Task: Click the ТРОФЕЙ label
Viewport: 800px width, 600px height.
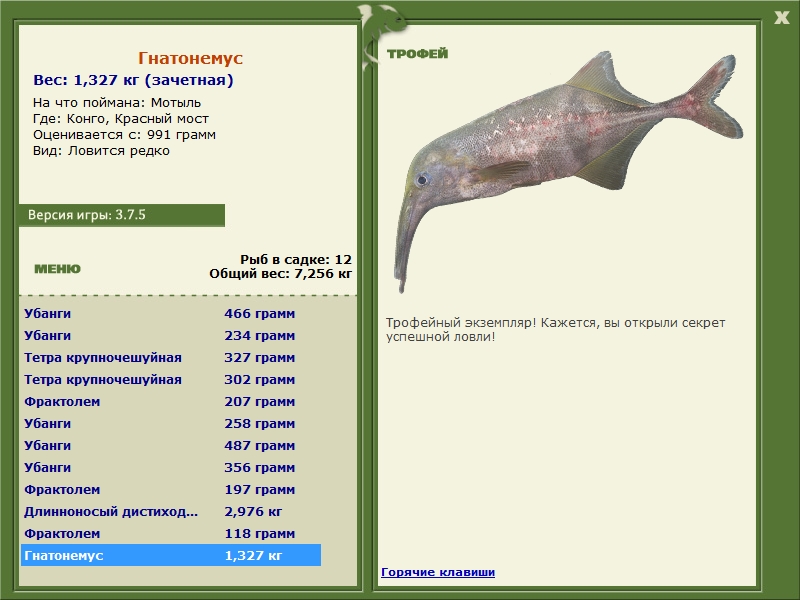Action: 417,54
